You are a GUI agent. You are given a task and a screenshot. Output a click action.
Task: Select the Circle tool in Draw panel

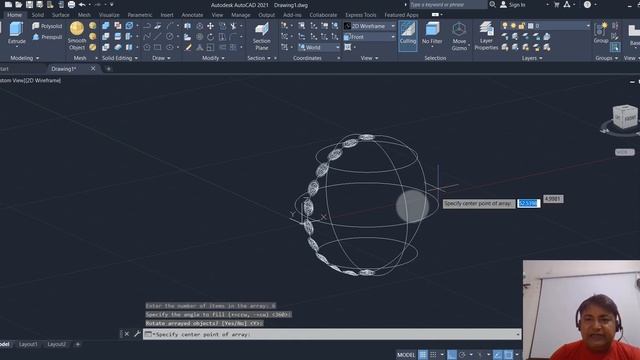tap(169, 37)
